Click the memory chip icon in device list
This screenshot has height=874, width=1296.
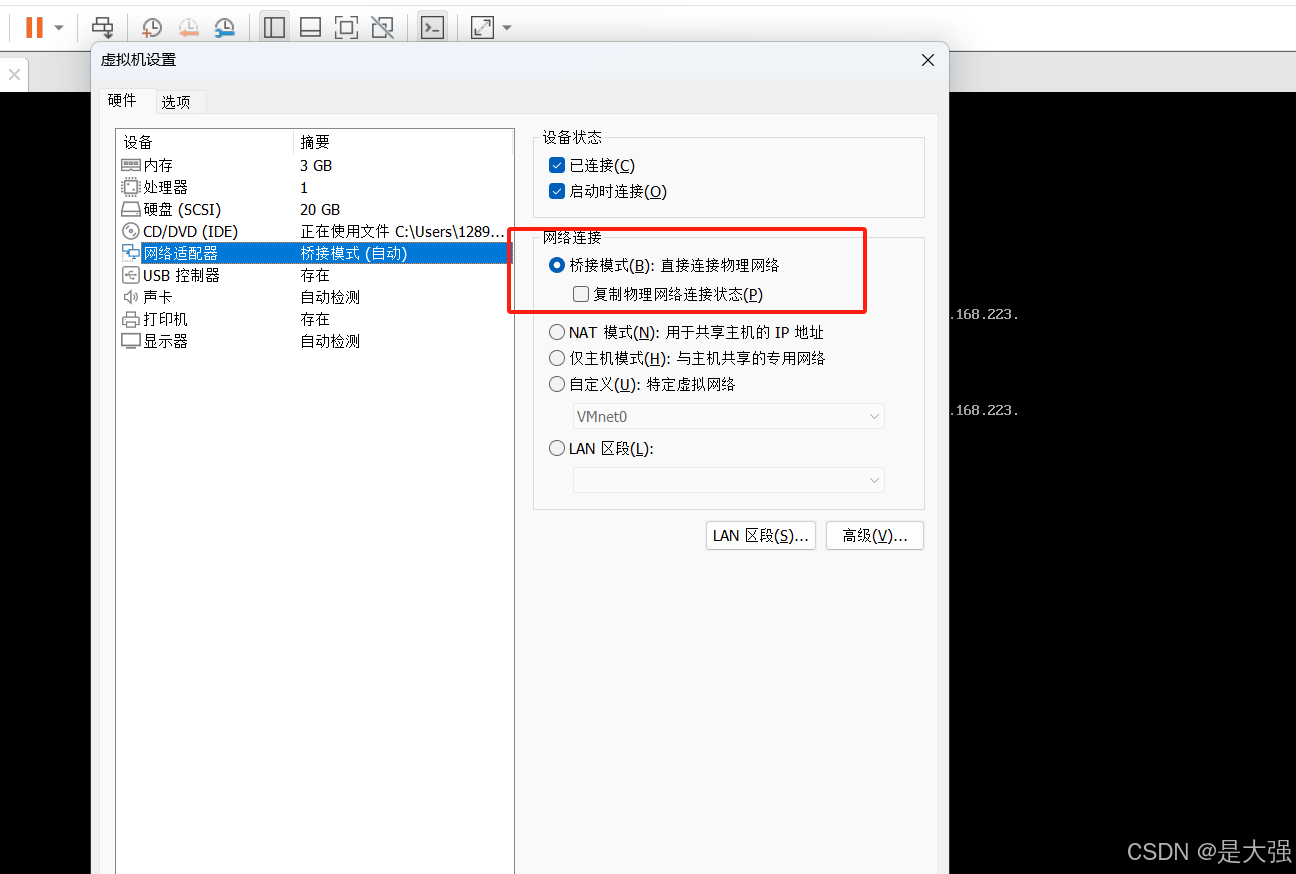coord(131,165)
